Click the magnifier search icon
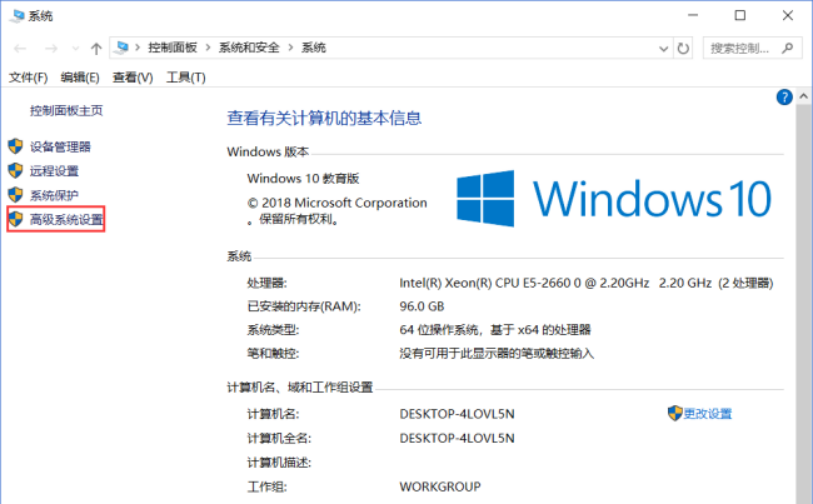Screen dimensions: 813x504 coord(788,48)
